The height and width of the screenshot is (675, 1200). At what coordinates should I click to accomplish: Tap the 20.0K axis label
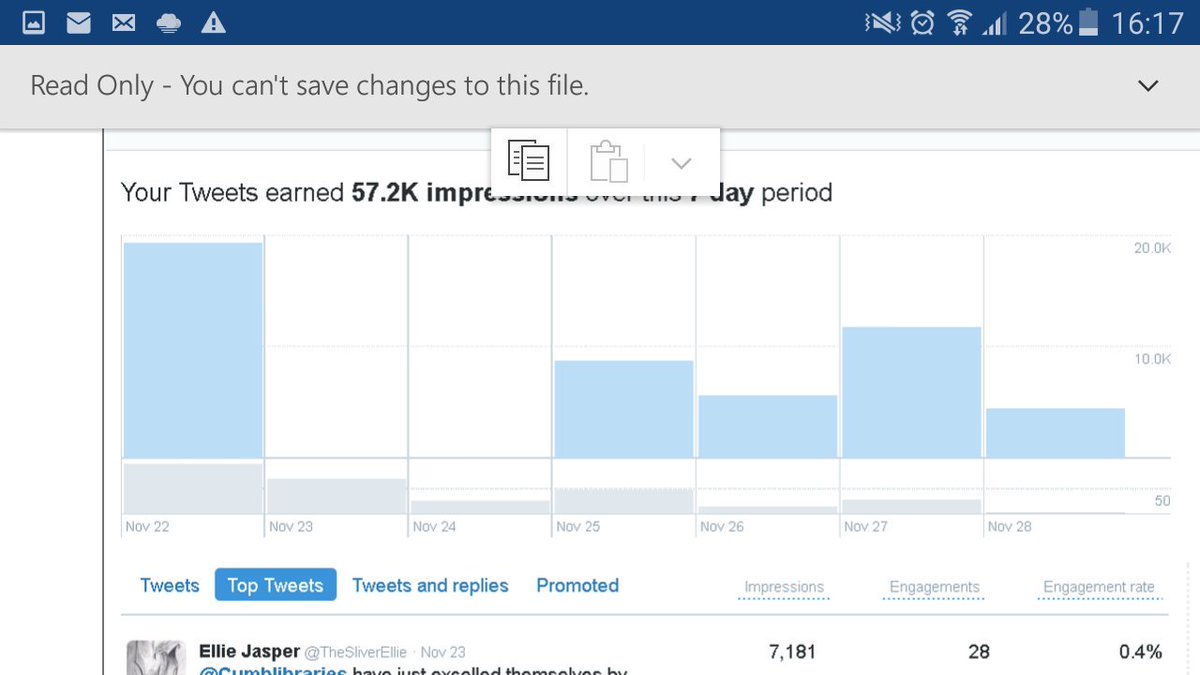[x=1152, y=248]
